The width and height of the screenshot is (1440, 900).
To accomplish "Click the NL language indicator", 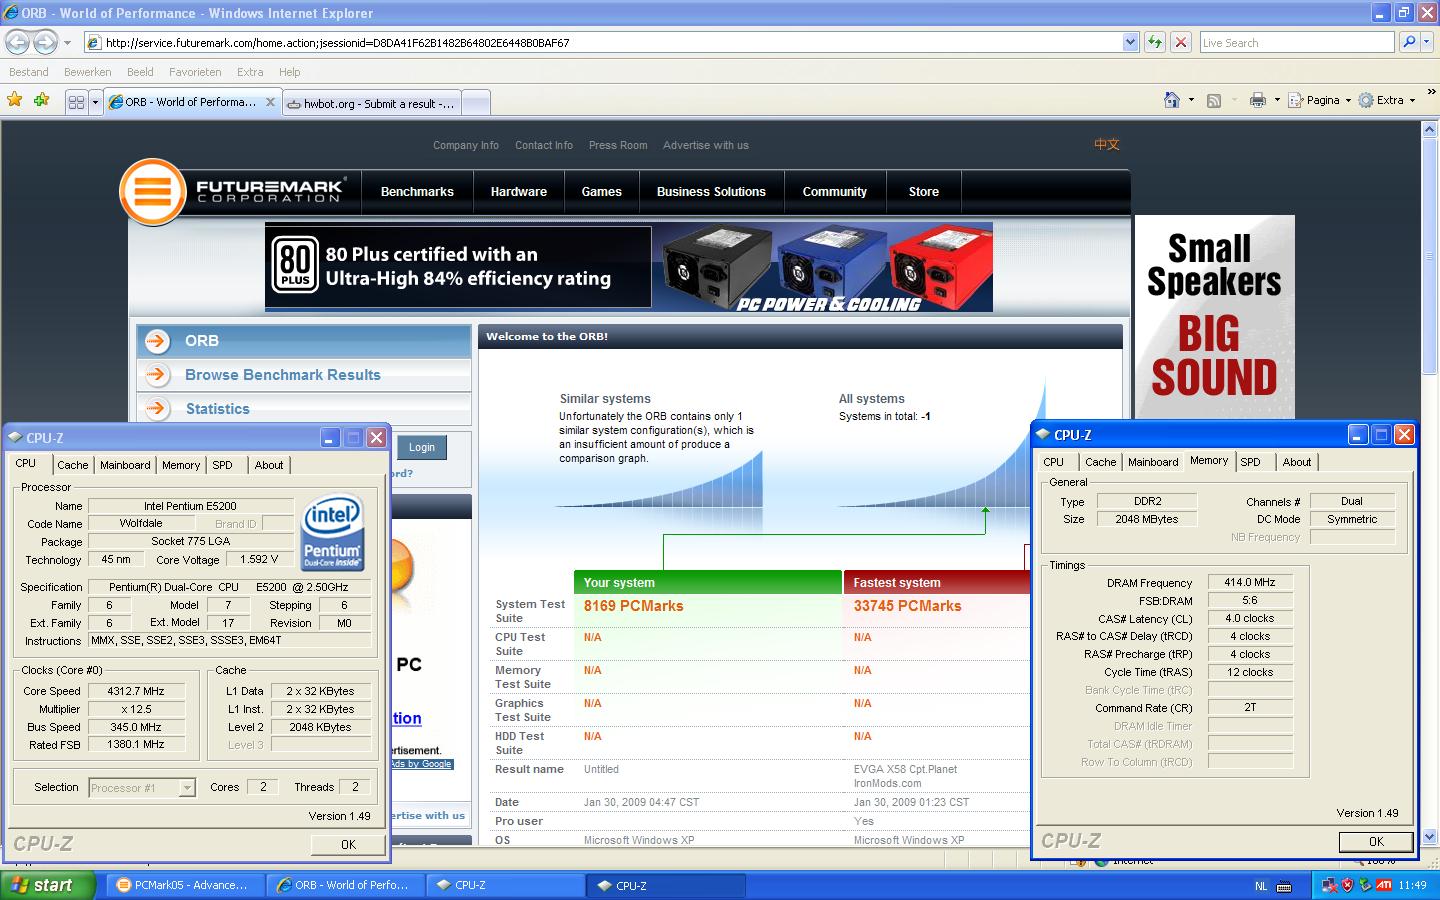I will 1260,886.
